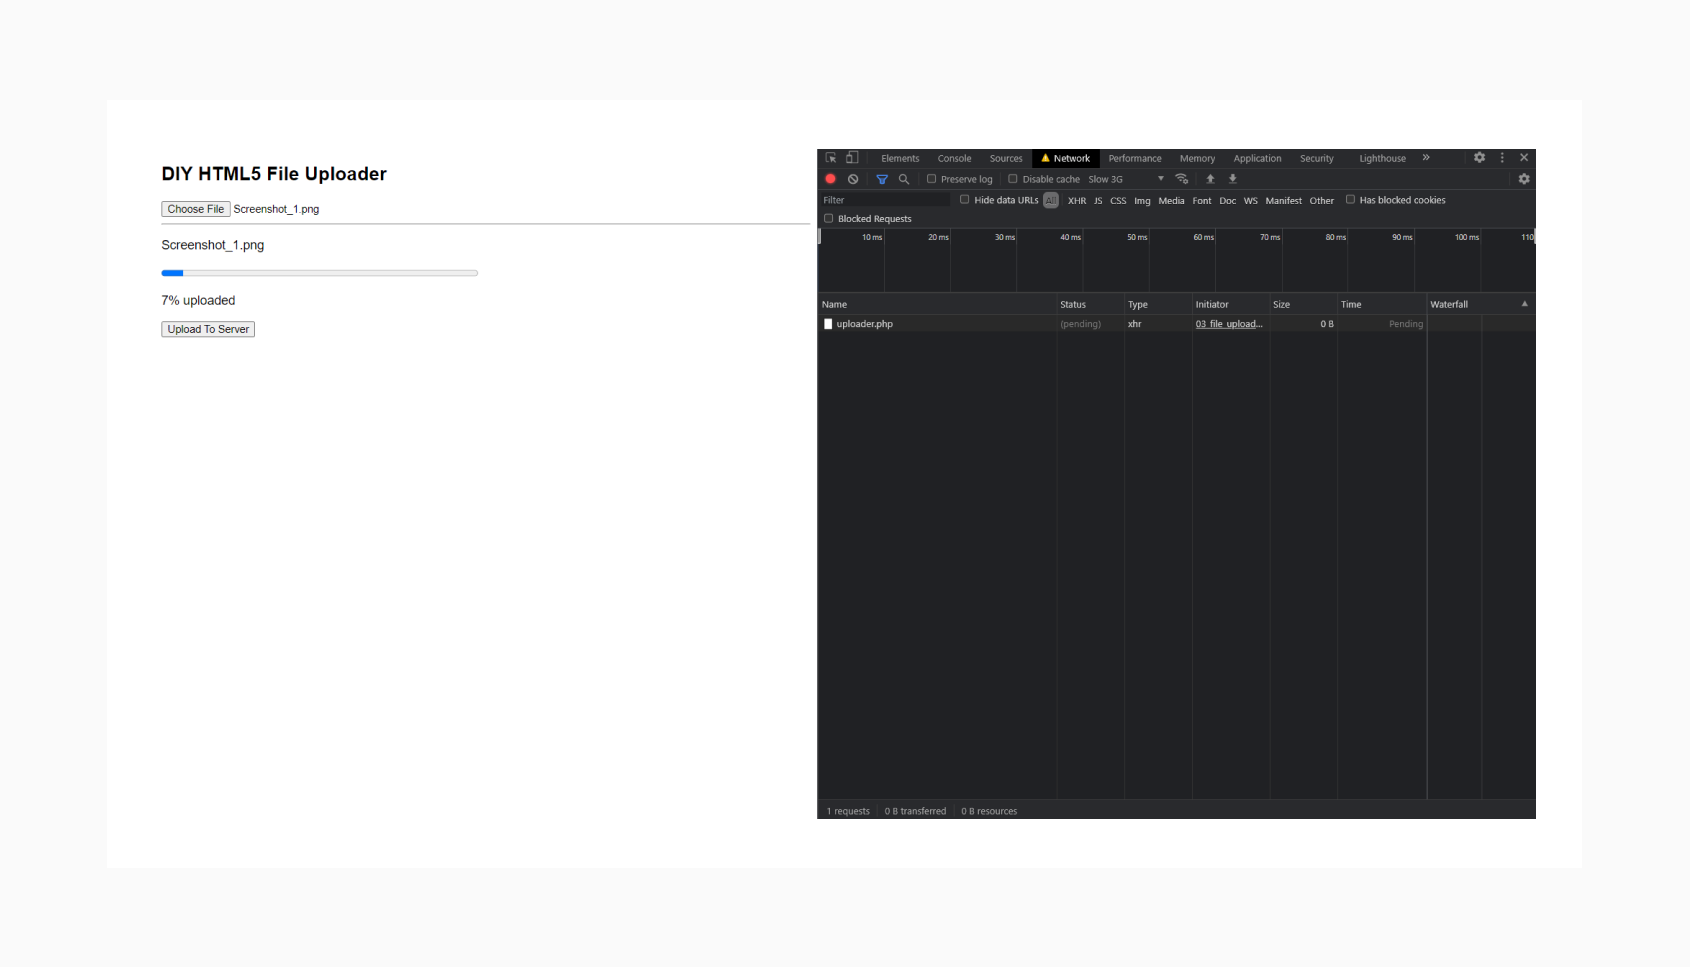This screenshot has width=1690, height=967.
Task: Toggle the device toolbar icon
Action: coord(851,158)
